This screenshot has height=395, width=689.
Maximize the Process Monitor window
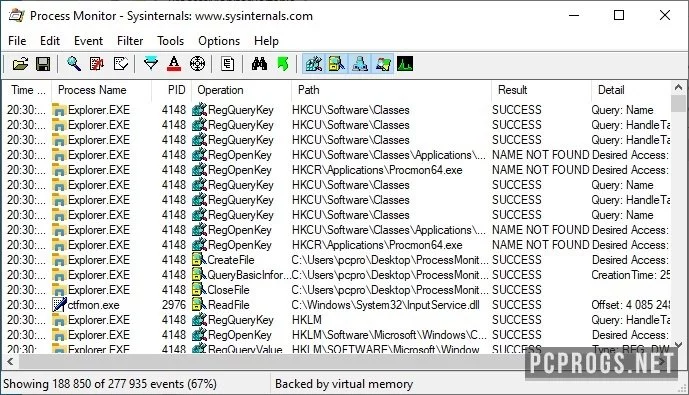click(x=619, y=15)
